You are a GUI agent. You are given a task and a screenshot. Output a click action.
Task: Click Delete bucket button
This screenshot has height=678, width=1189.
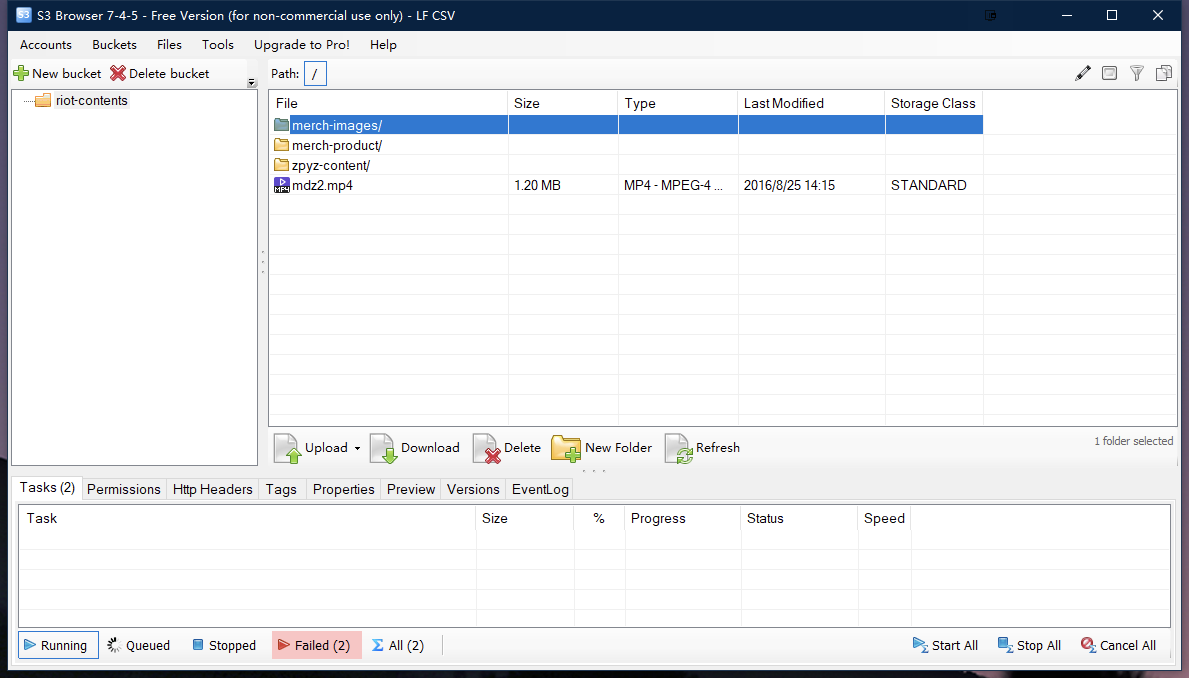coord(160,73)
